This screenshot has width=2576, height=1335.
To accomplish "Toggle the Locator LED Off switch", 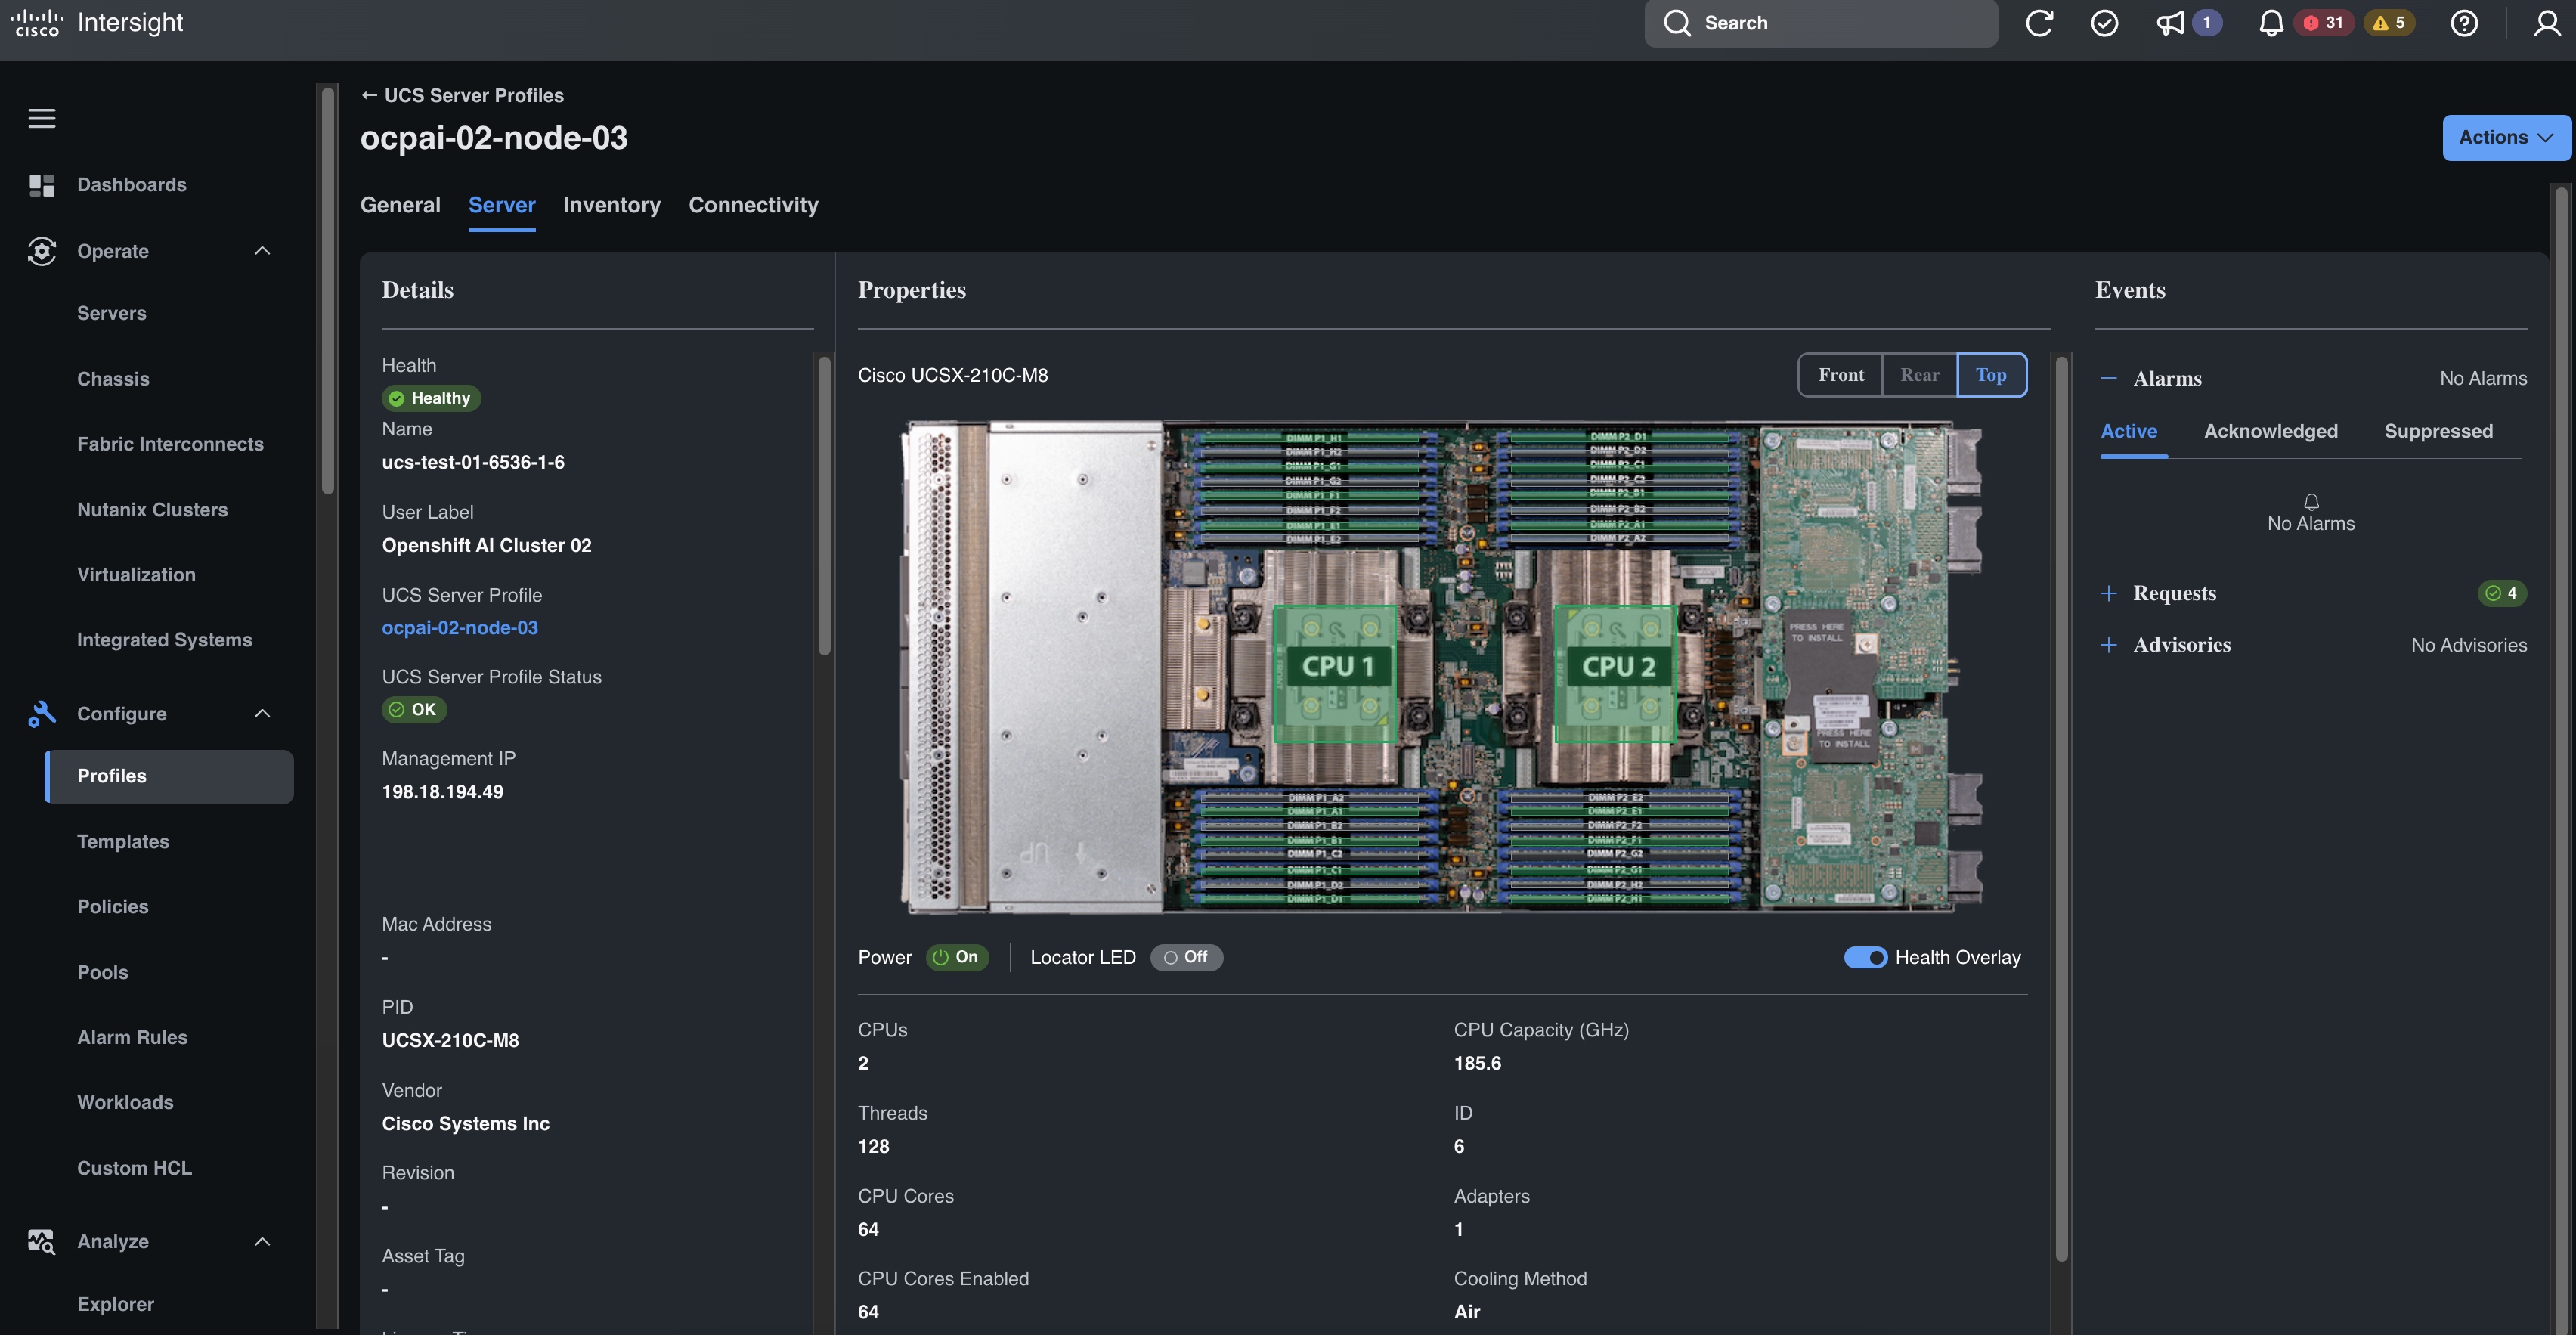I will pos(1186,957).
